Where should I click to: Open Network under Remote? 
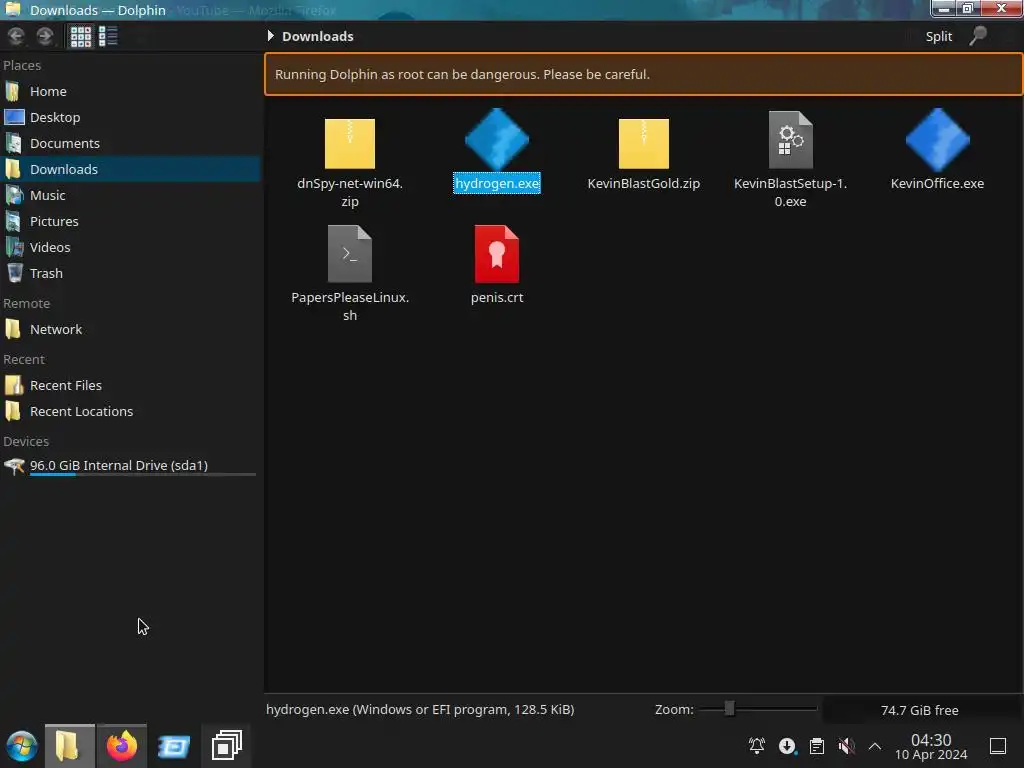tap(131, 330)
